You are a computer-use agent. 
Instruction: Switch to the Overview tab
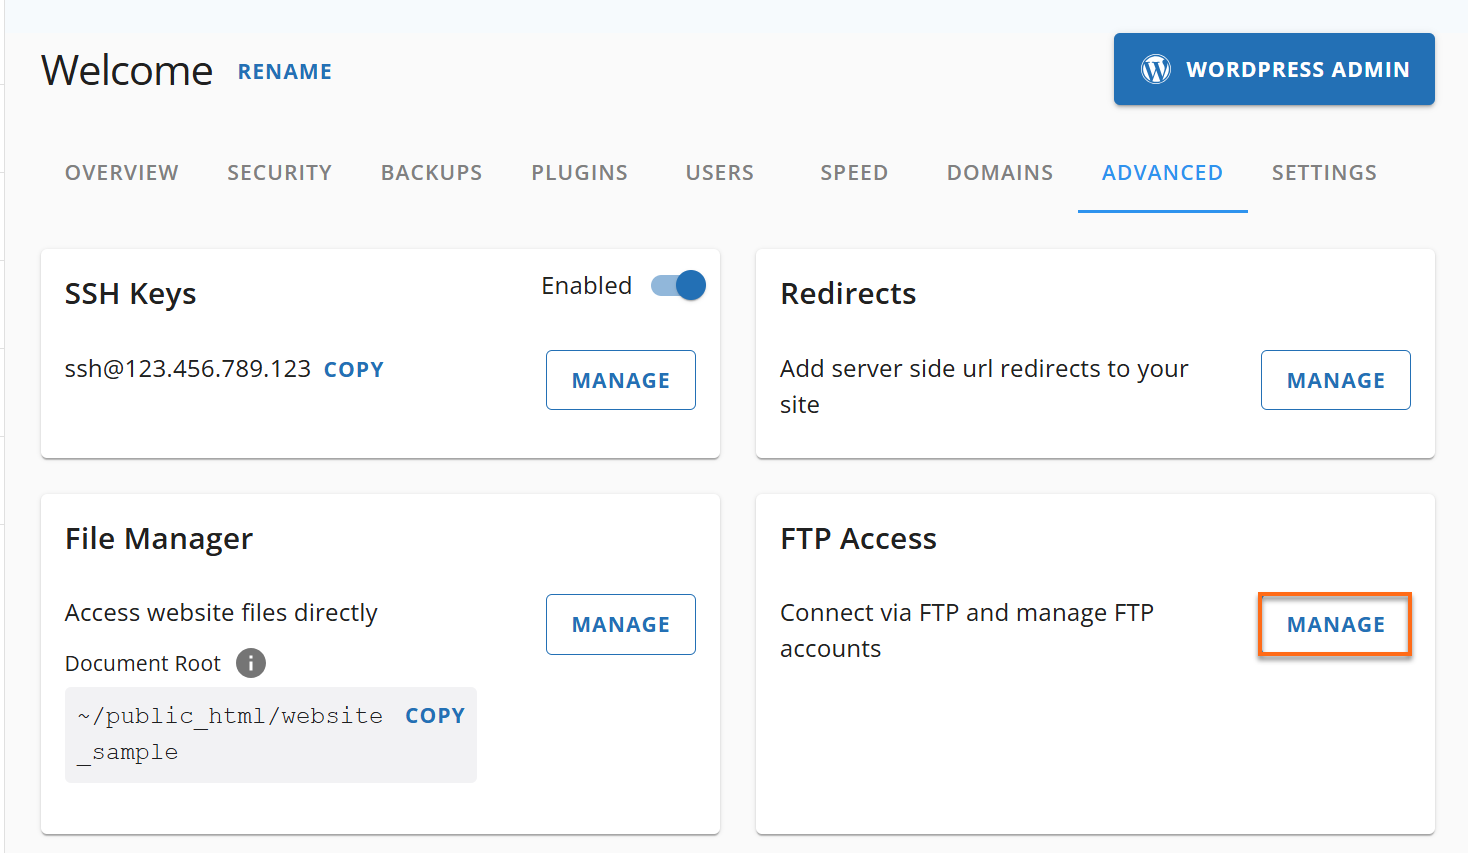point(122,173)
